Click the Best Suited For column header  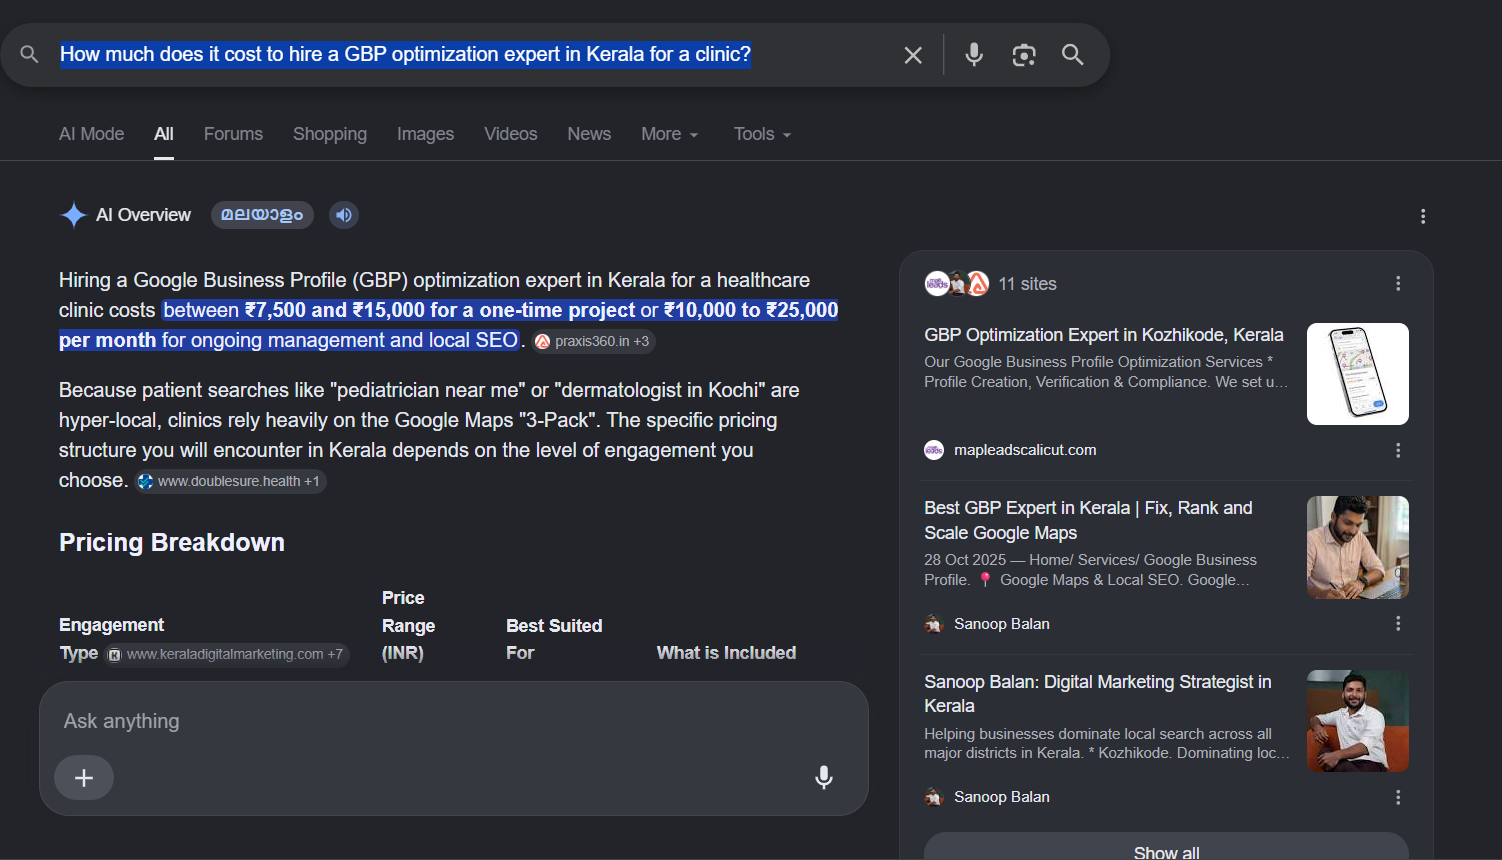[x=554, y=639]
